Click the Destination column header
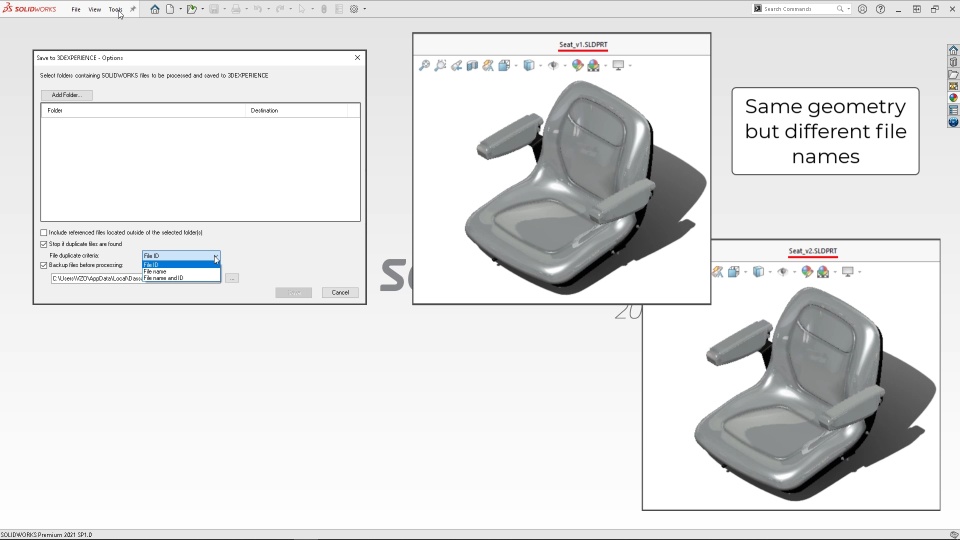 pos(296,110)
